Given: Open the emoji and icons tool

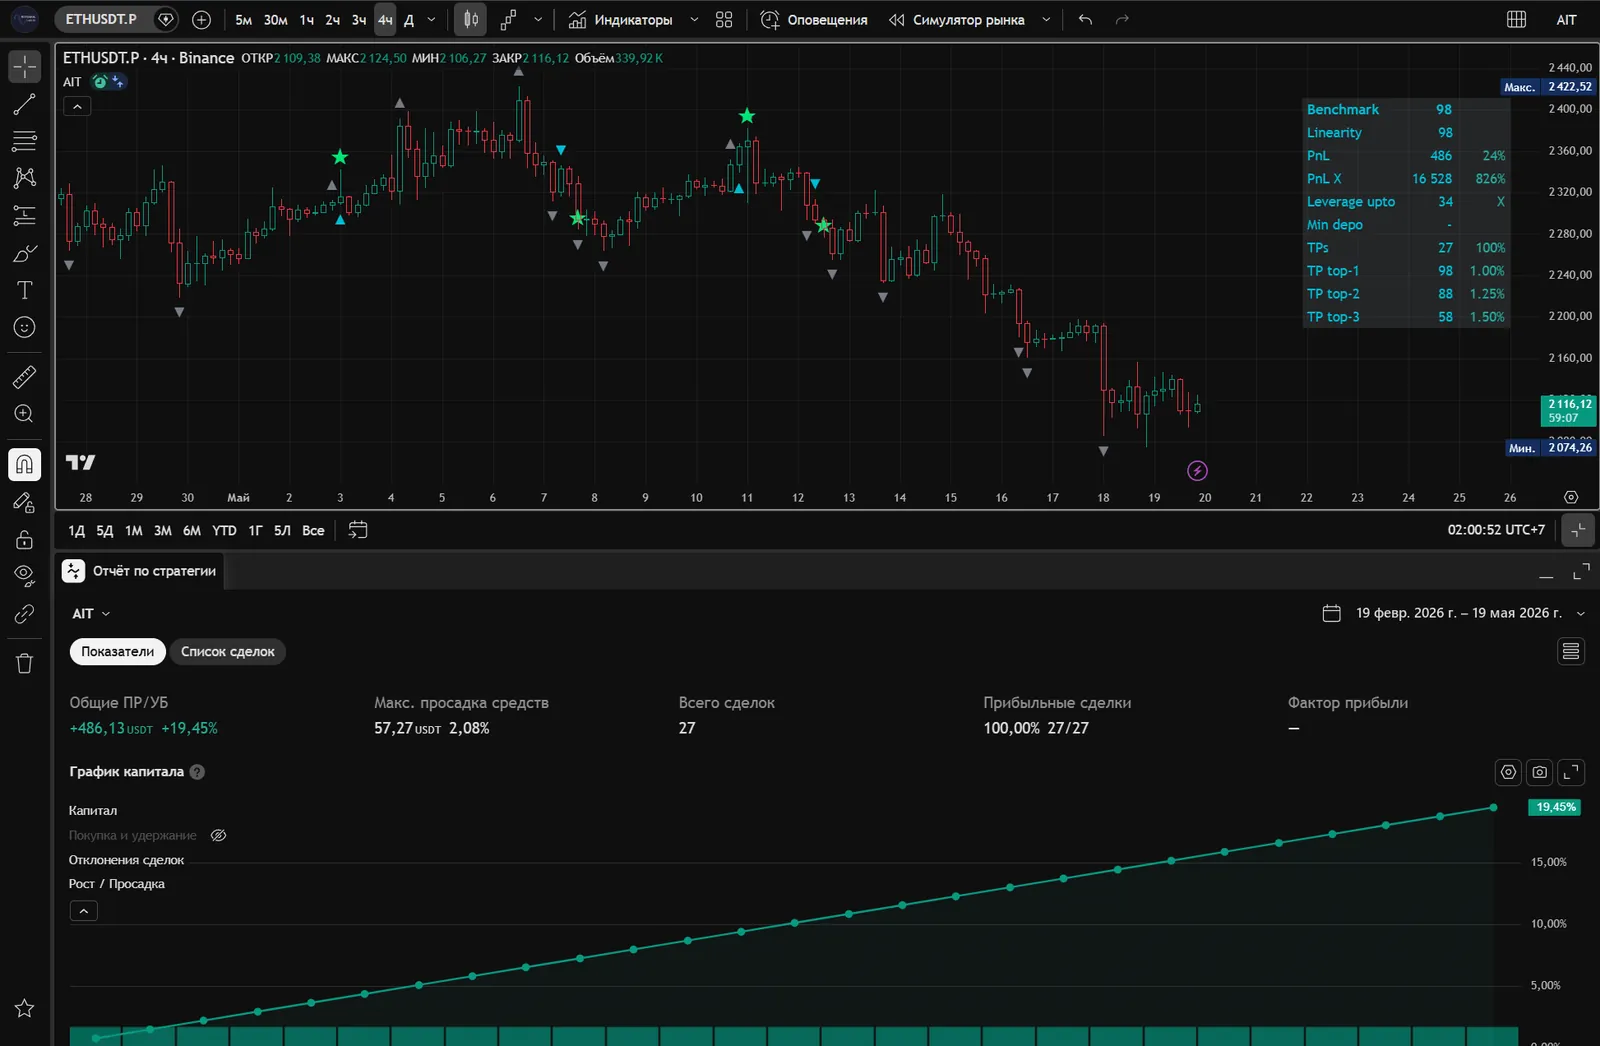Looking at the screenshot, I should 24,327.
